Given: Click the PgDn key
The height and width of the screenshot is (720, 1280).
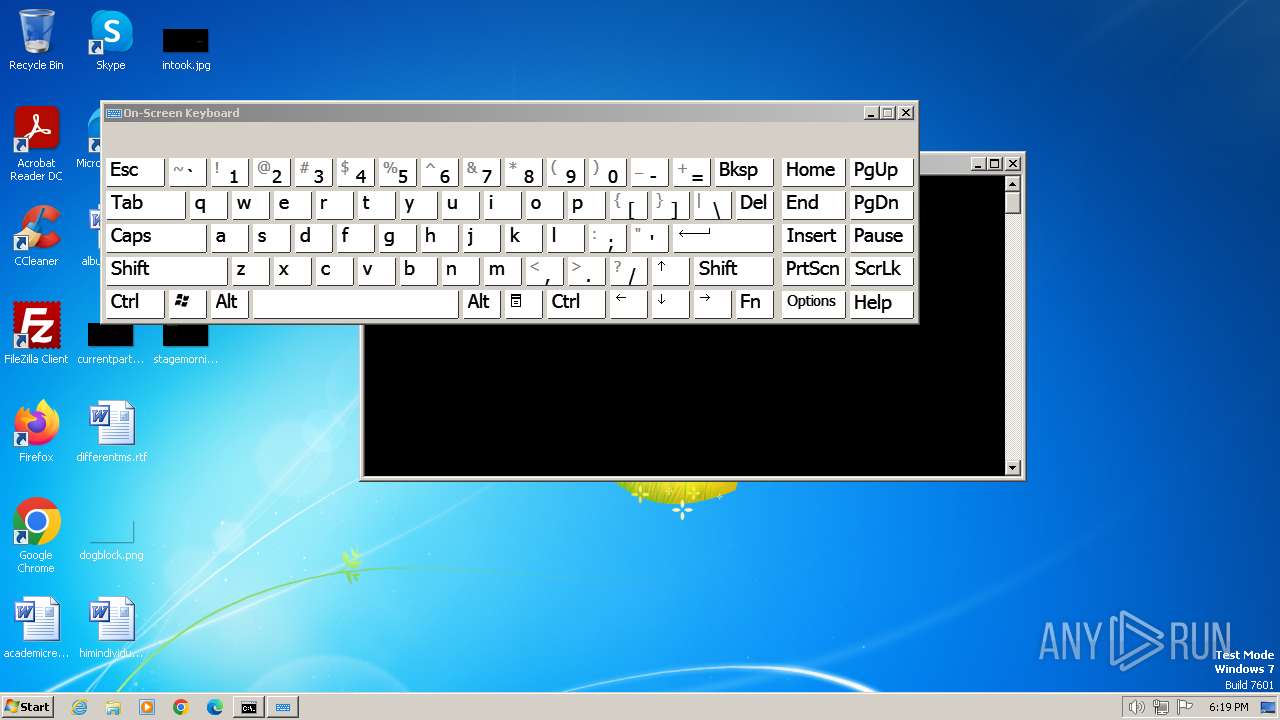Looking at the screenshot, I should click(880, 204).
